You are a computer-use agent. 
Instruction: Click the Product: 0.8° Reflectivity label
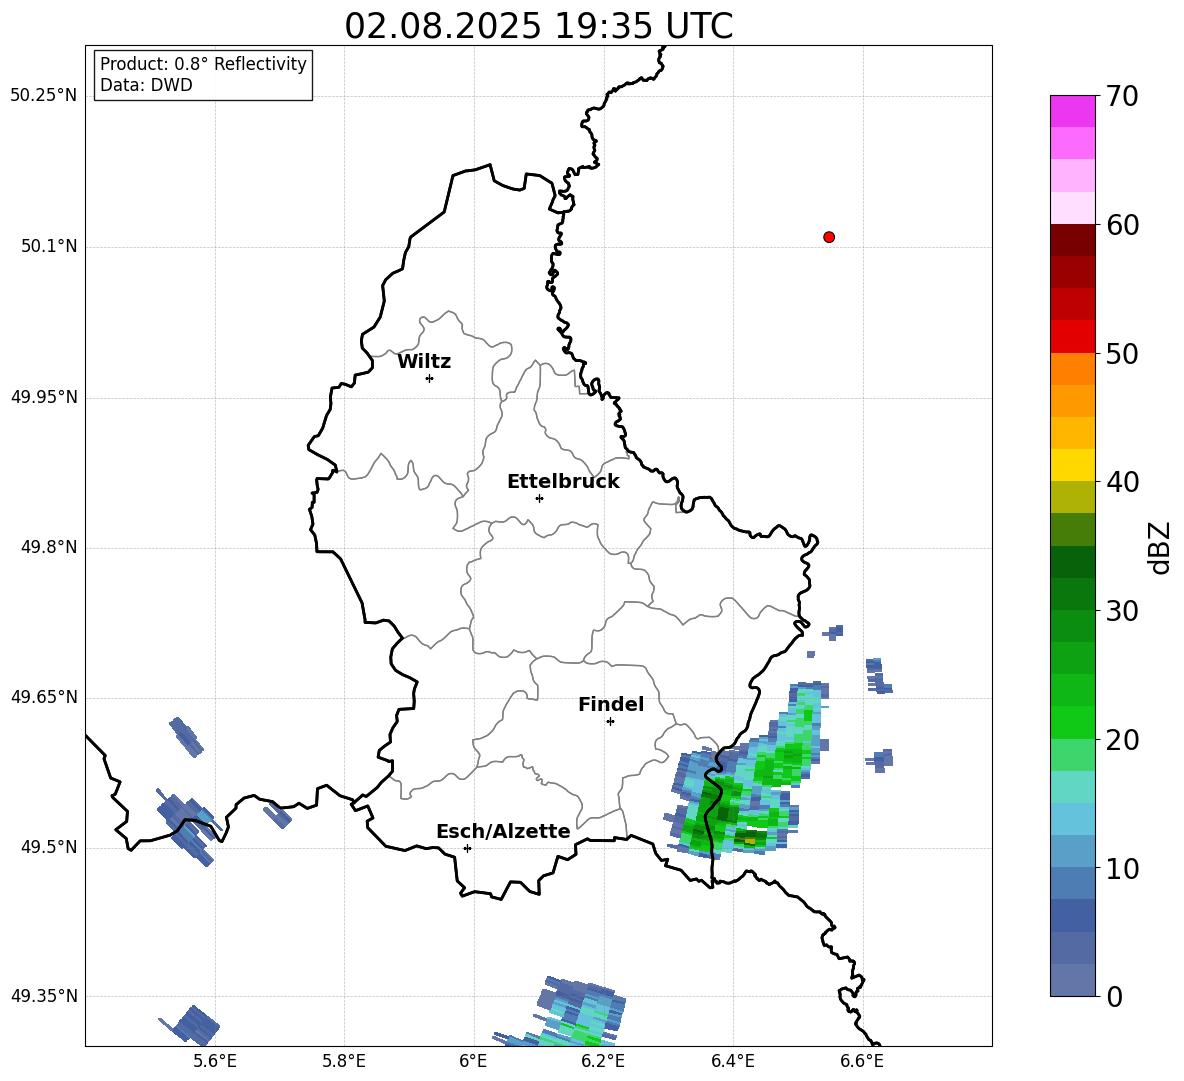203,63
